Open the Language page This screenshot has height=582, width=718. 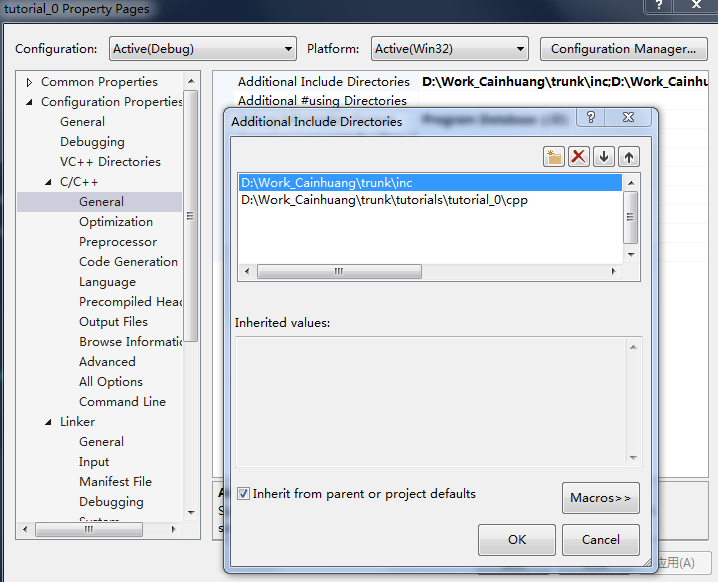(107, 282)
